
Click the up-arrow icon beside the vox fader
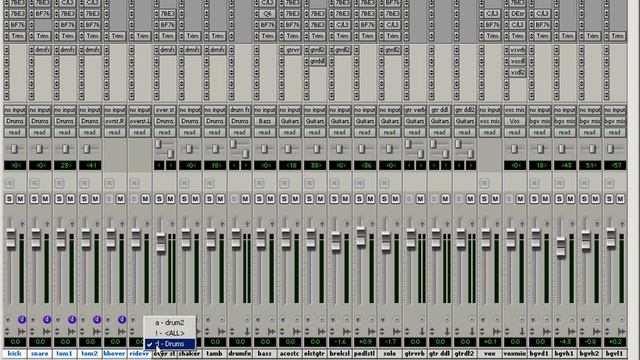coord(497,224)
